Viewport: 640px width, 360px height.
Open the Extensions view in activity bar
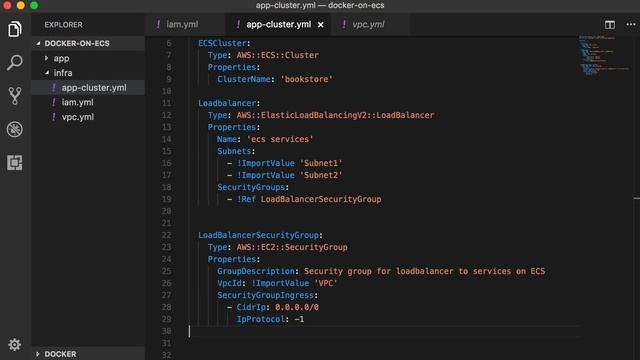[15, 163]
